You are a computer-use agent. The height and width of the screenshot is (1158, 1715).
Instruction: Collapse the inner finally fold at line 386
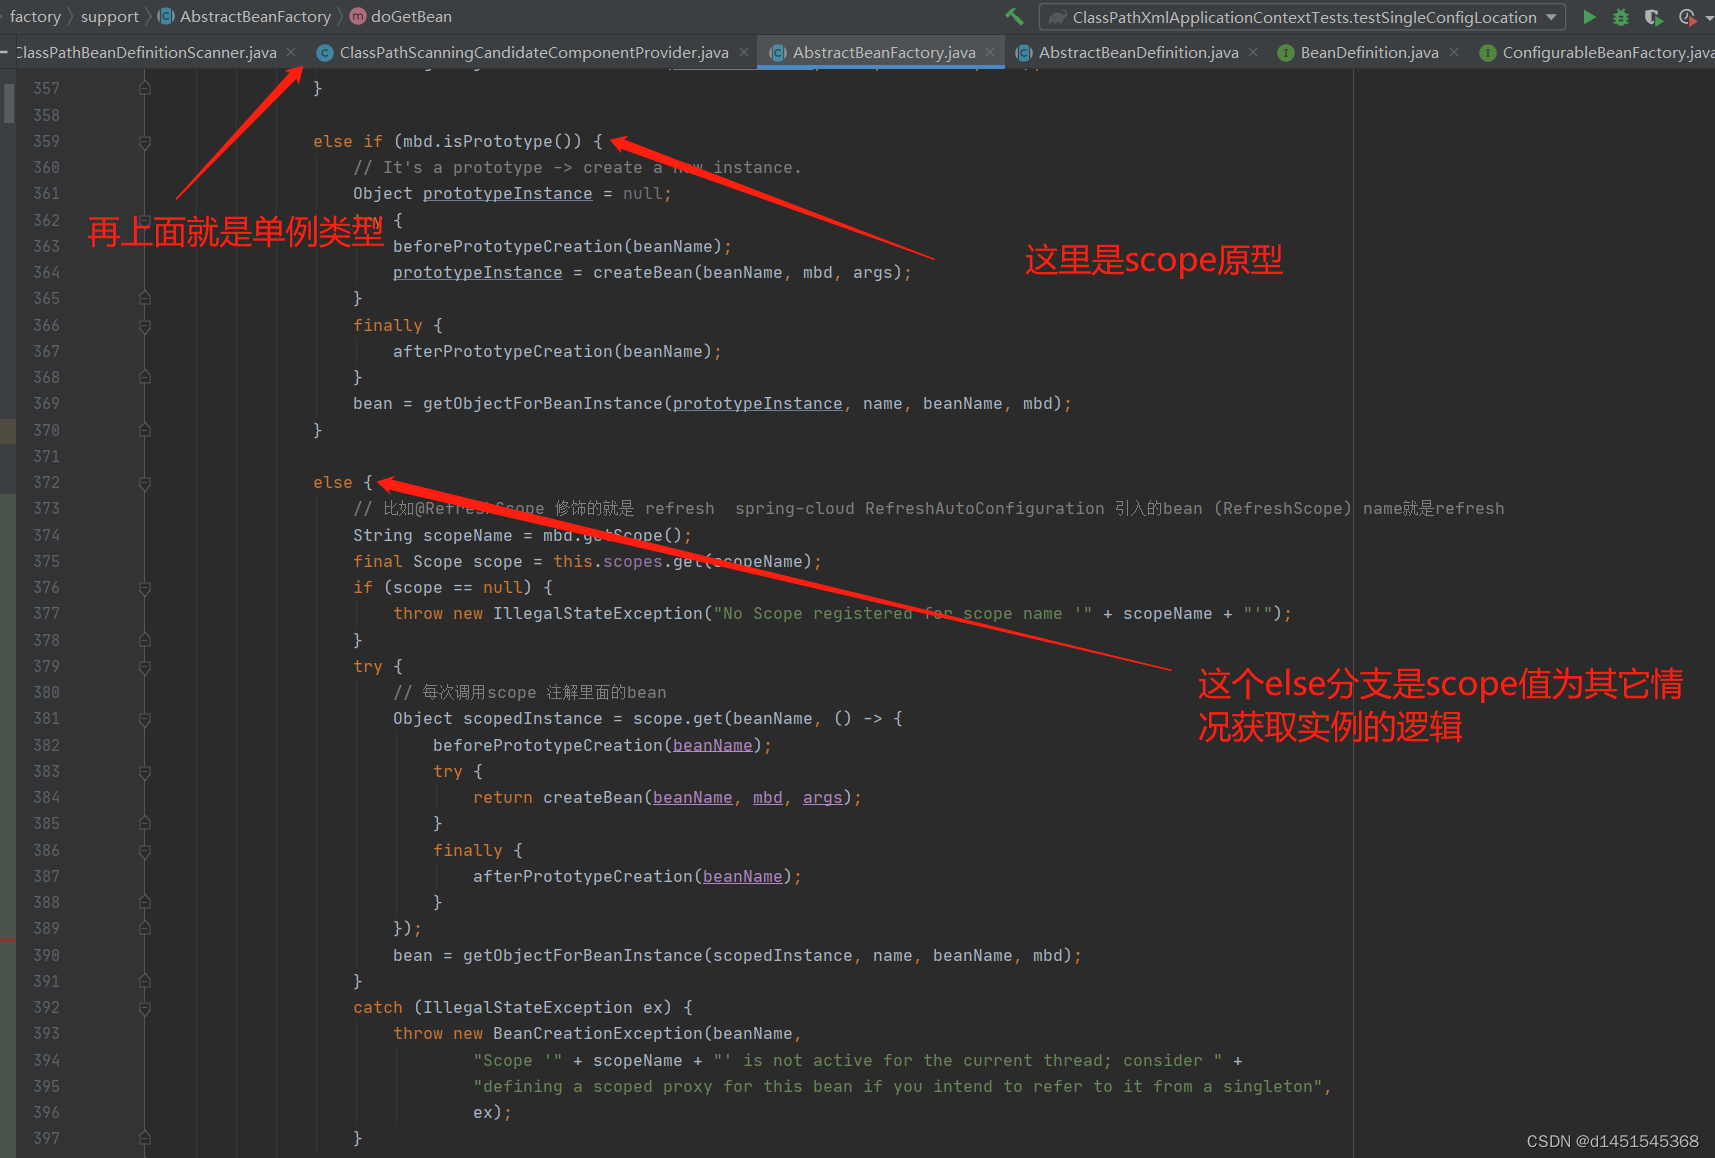click(145, 851)
